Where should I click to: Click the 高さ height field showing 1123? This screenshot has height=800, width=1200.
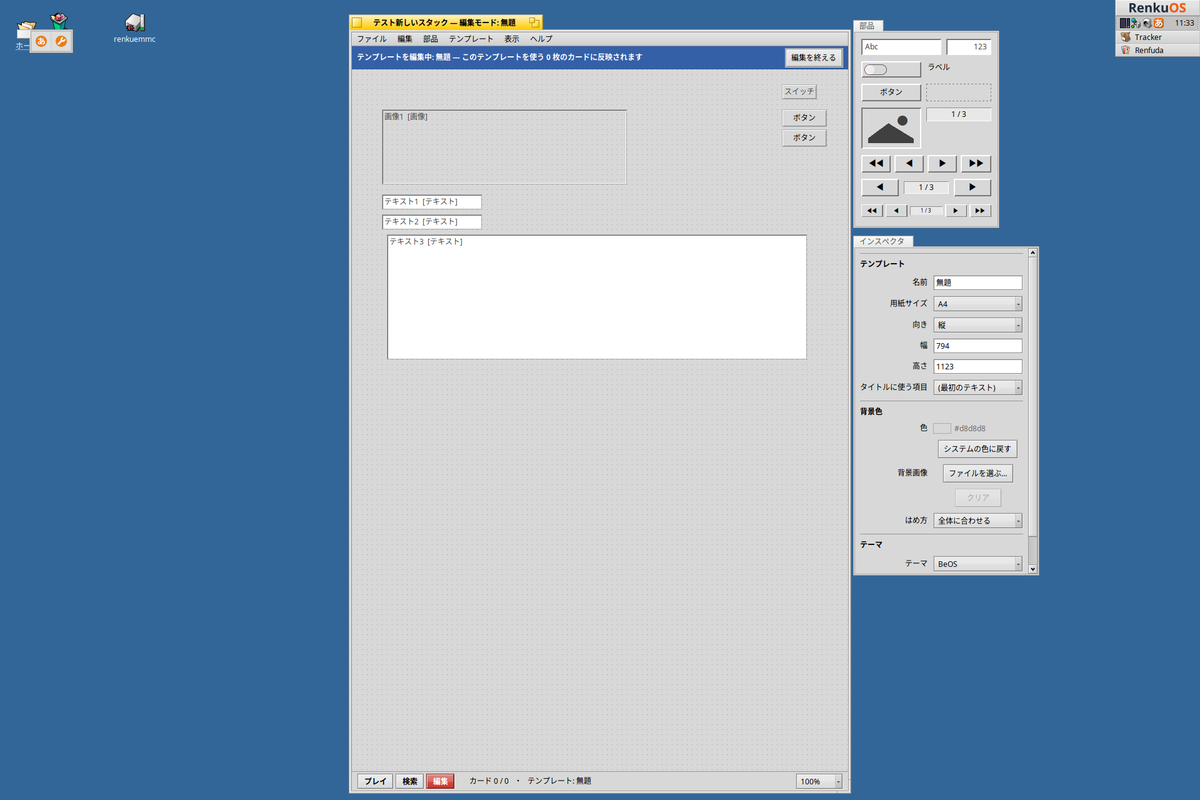point(978,366)
